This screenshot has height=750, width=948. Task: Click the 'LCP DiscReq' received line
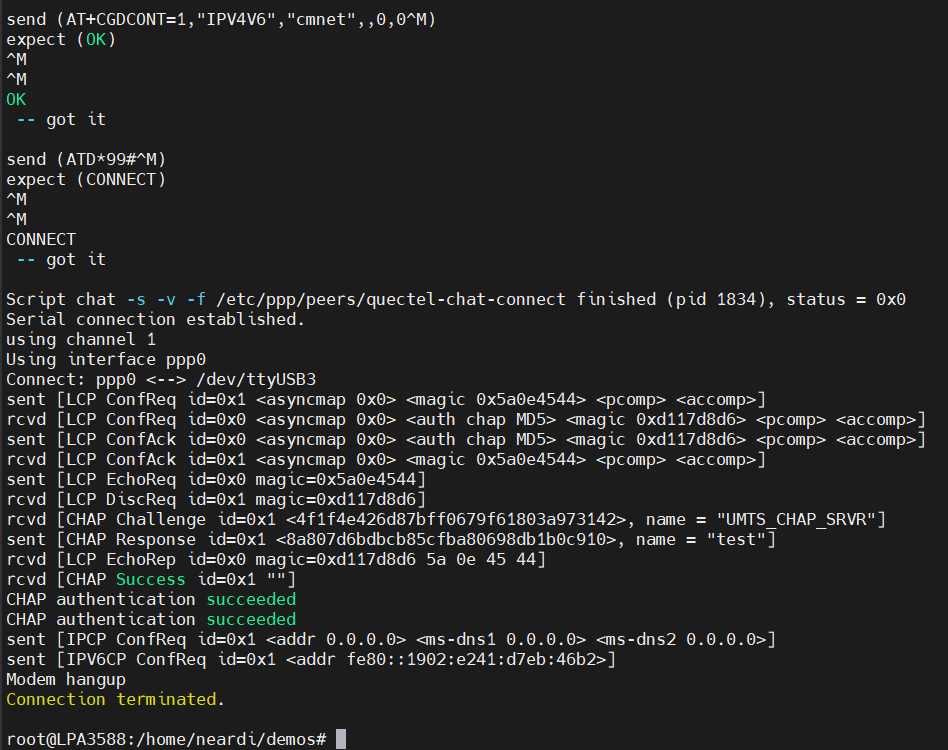tap(216, 500)
